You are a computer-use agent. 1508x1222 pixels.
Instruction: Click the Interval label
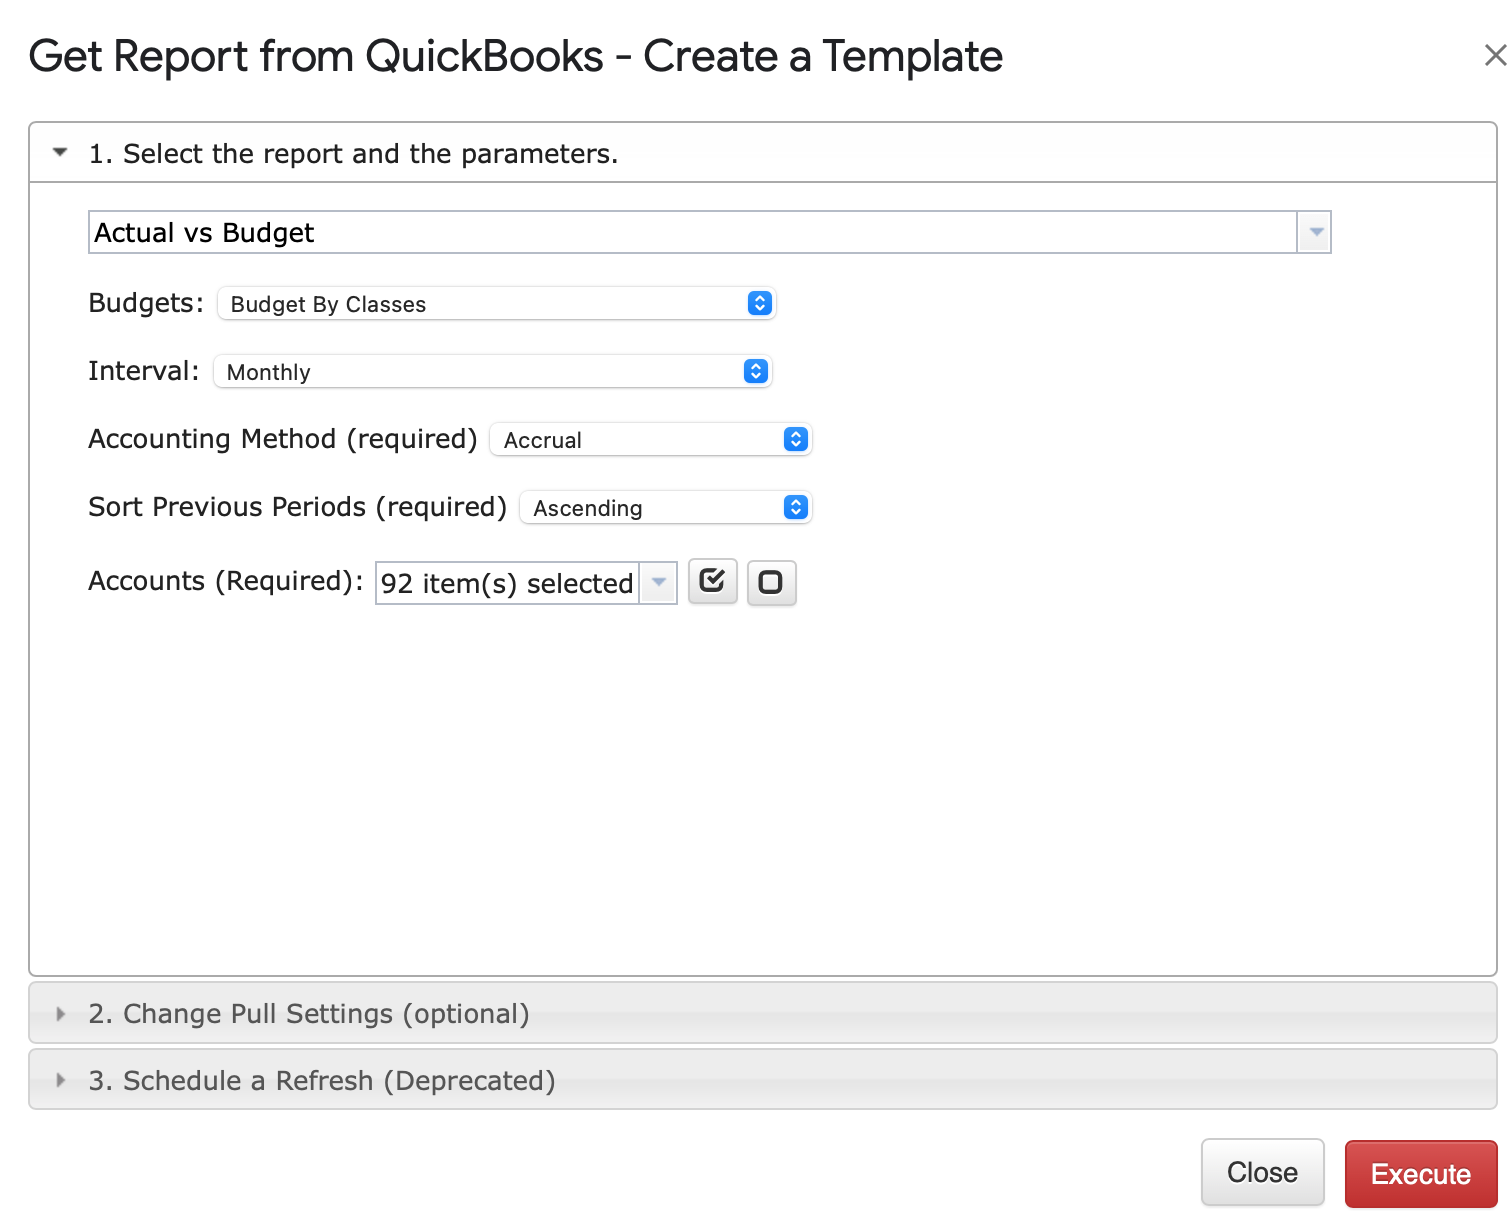[144, 371]
